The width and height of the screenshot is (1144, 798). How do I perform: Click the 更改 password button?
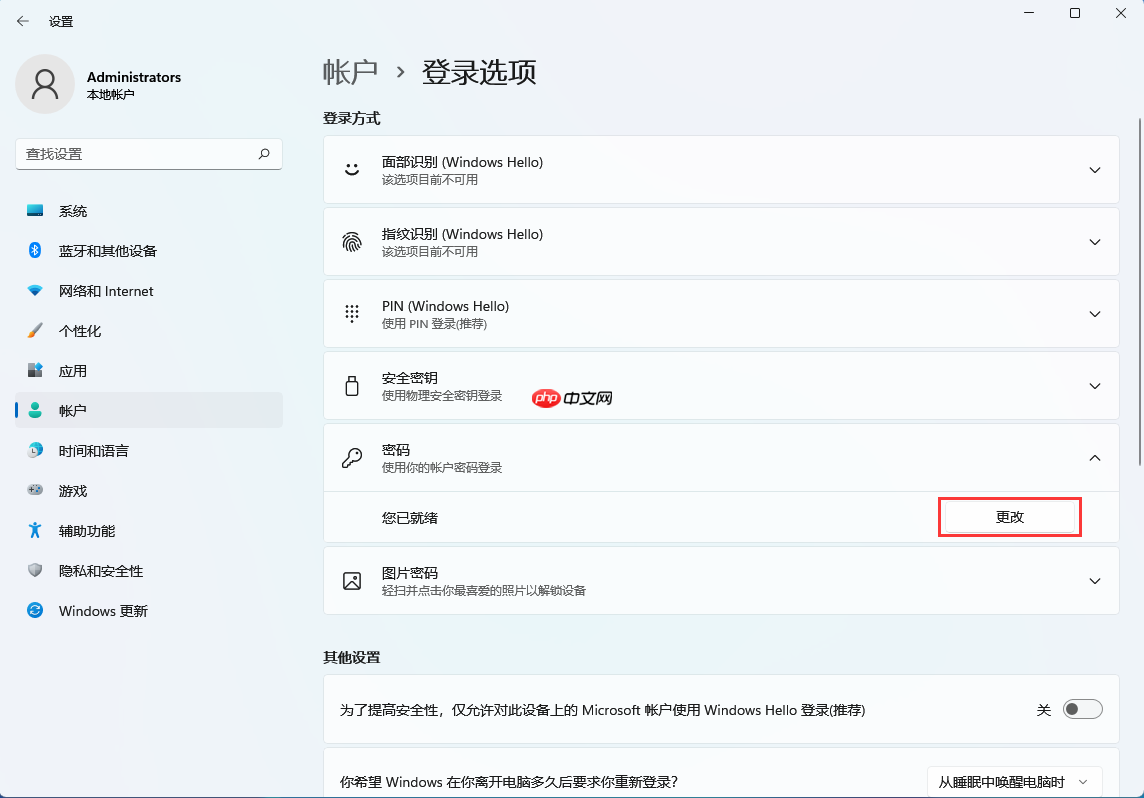pyautogui.click(x=1009, y=516)
